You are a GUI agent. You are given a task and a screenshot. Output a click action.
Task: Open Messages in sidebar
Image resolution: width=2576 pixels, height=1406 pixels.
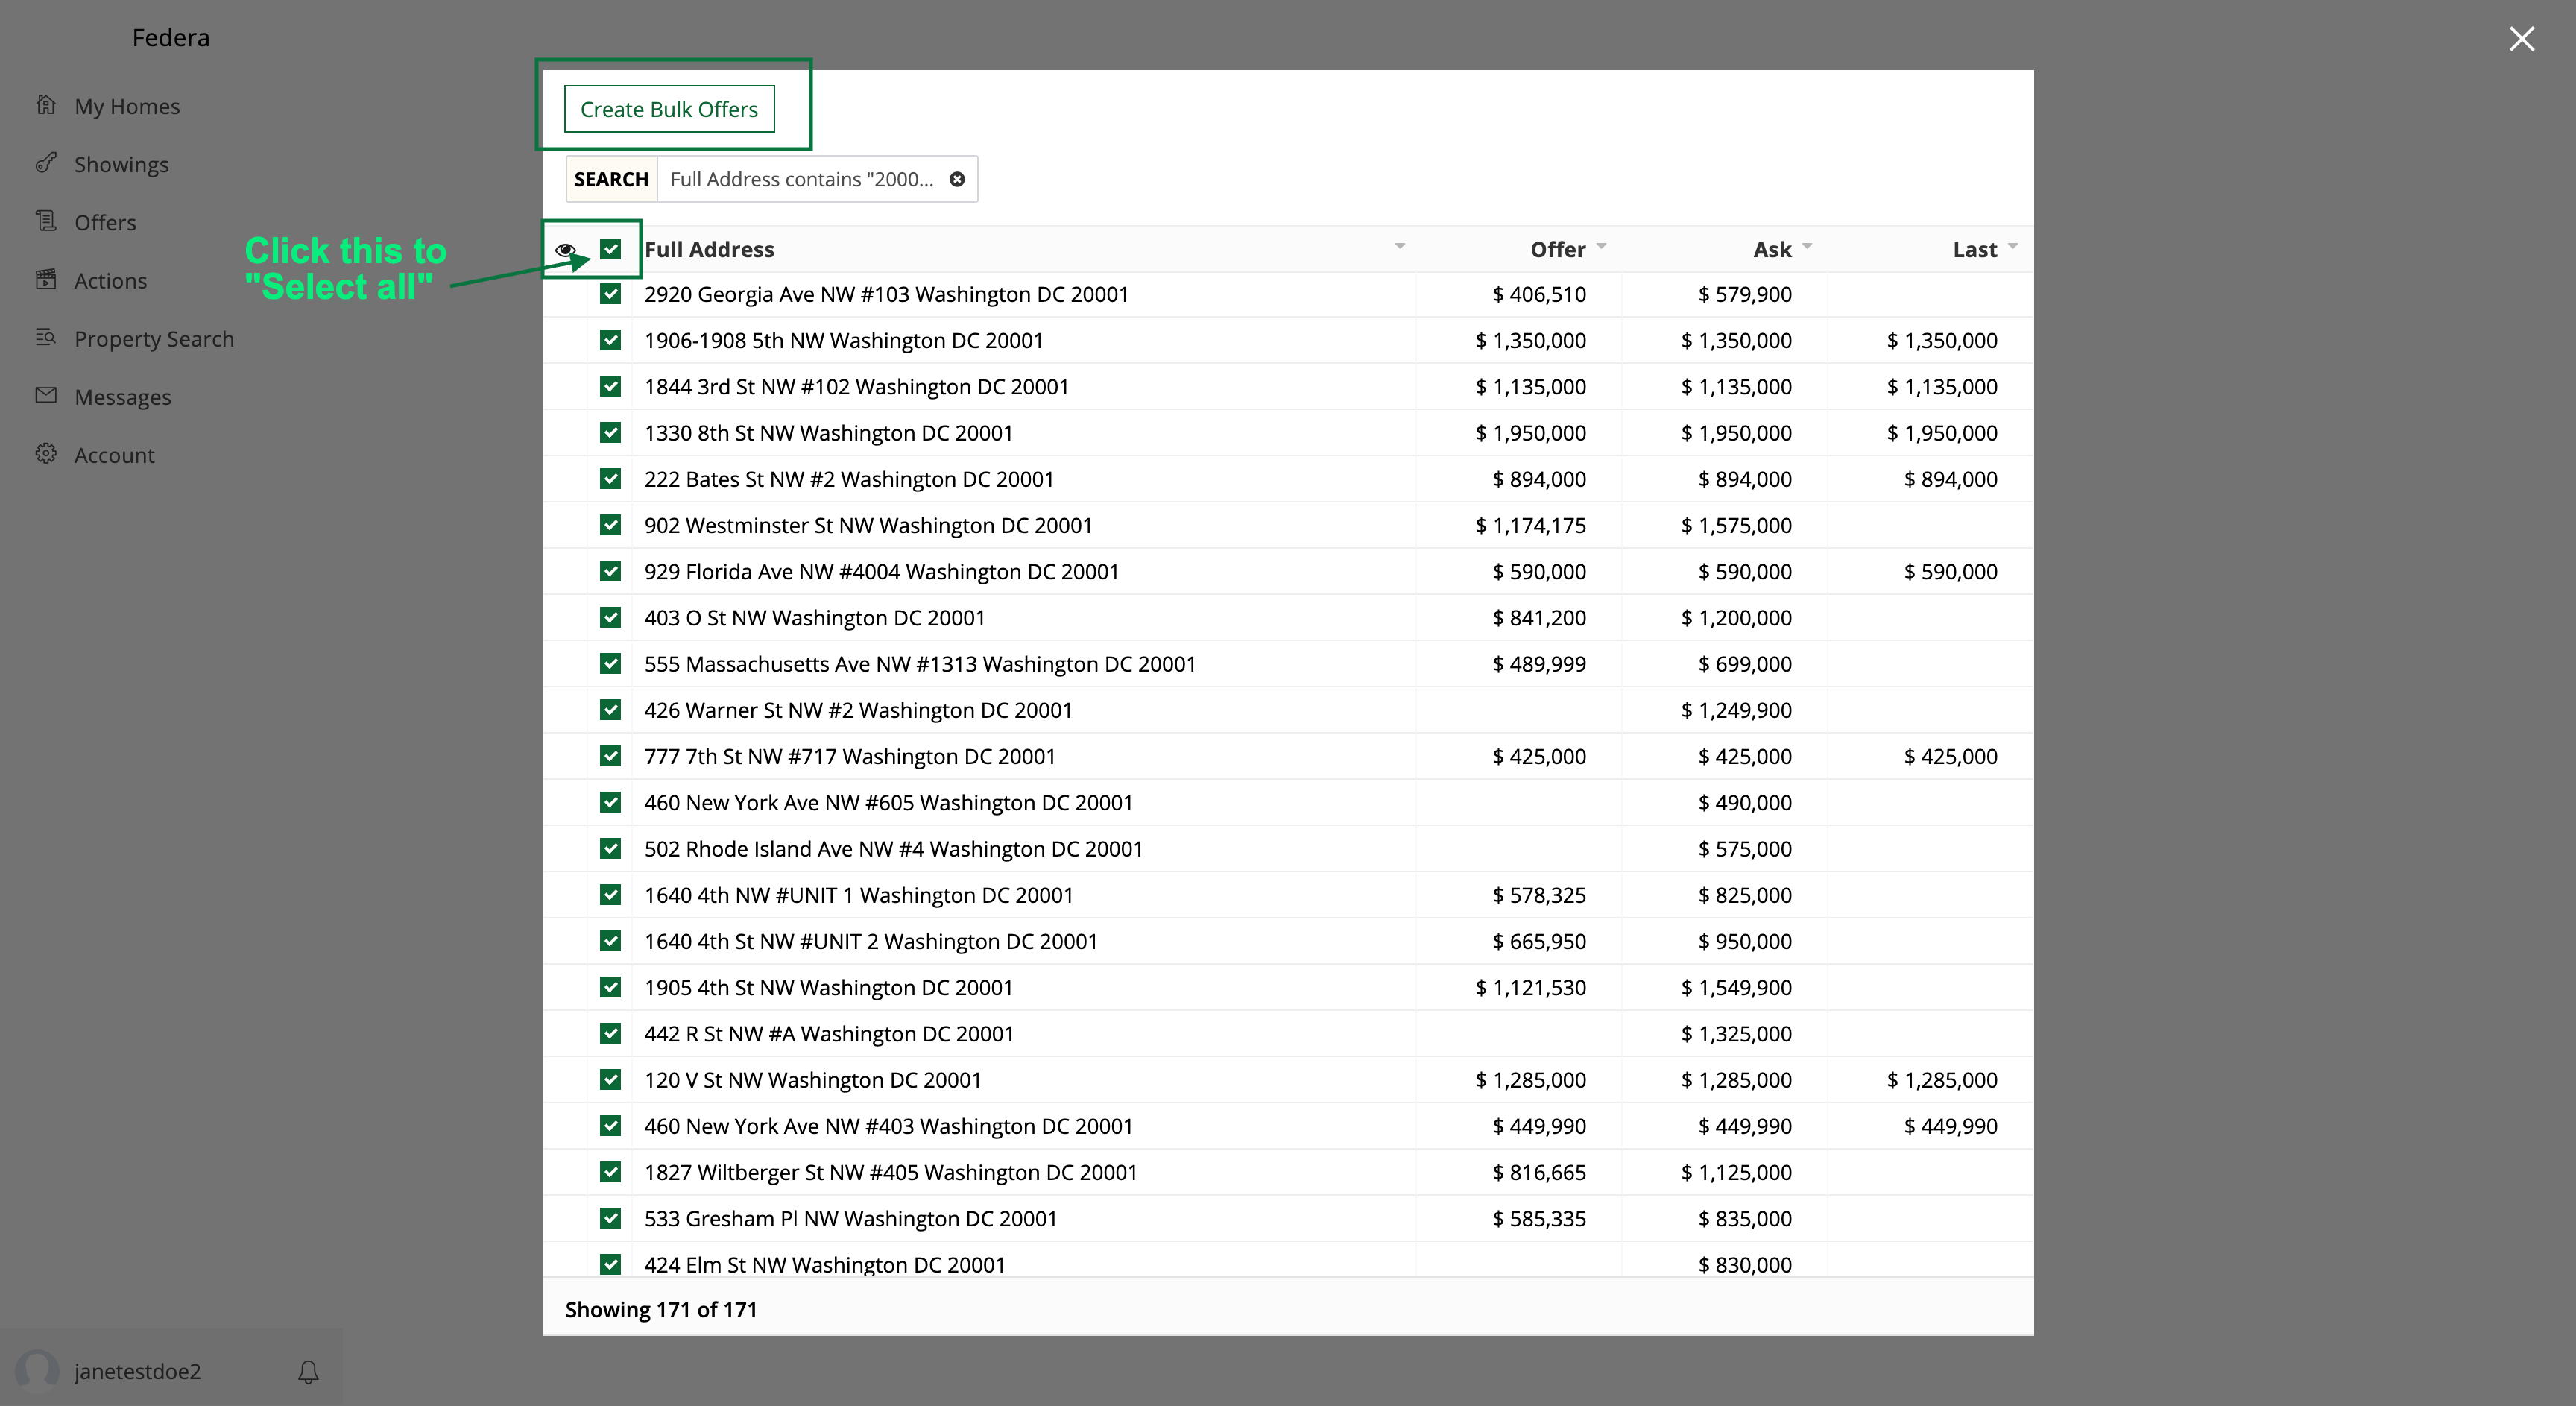coord(122,397)
